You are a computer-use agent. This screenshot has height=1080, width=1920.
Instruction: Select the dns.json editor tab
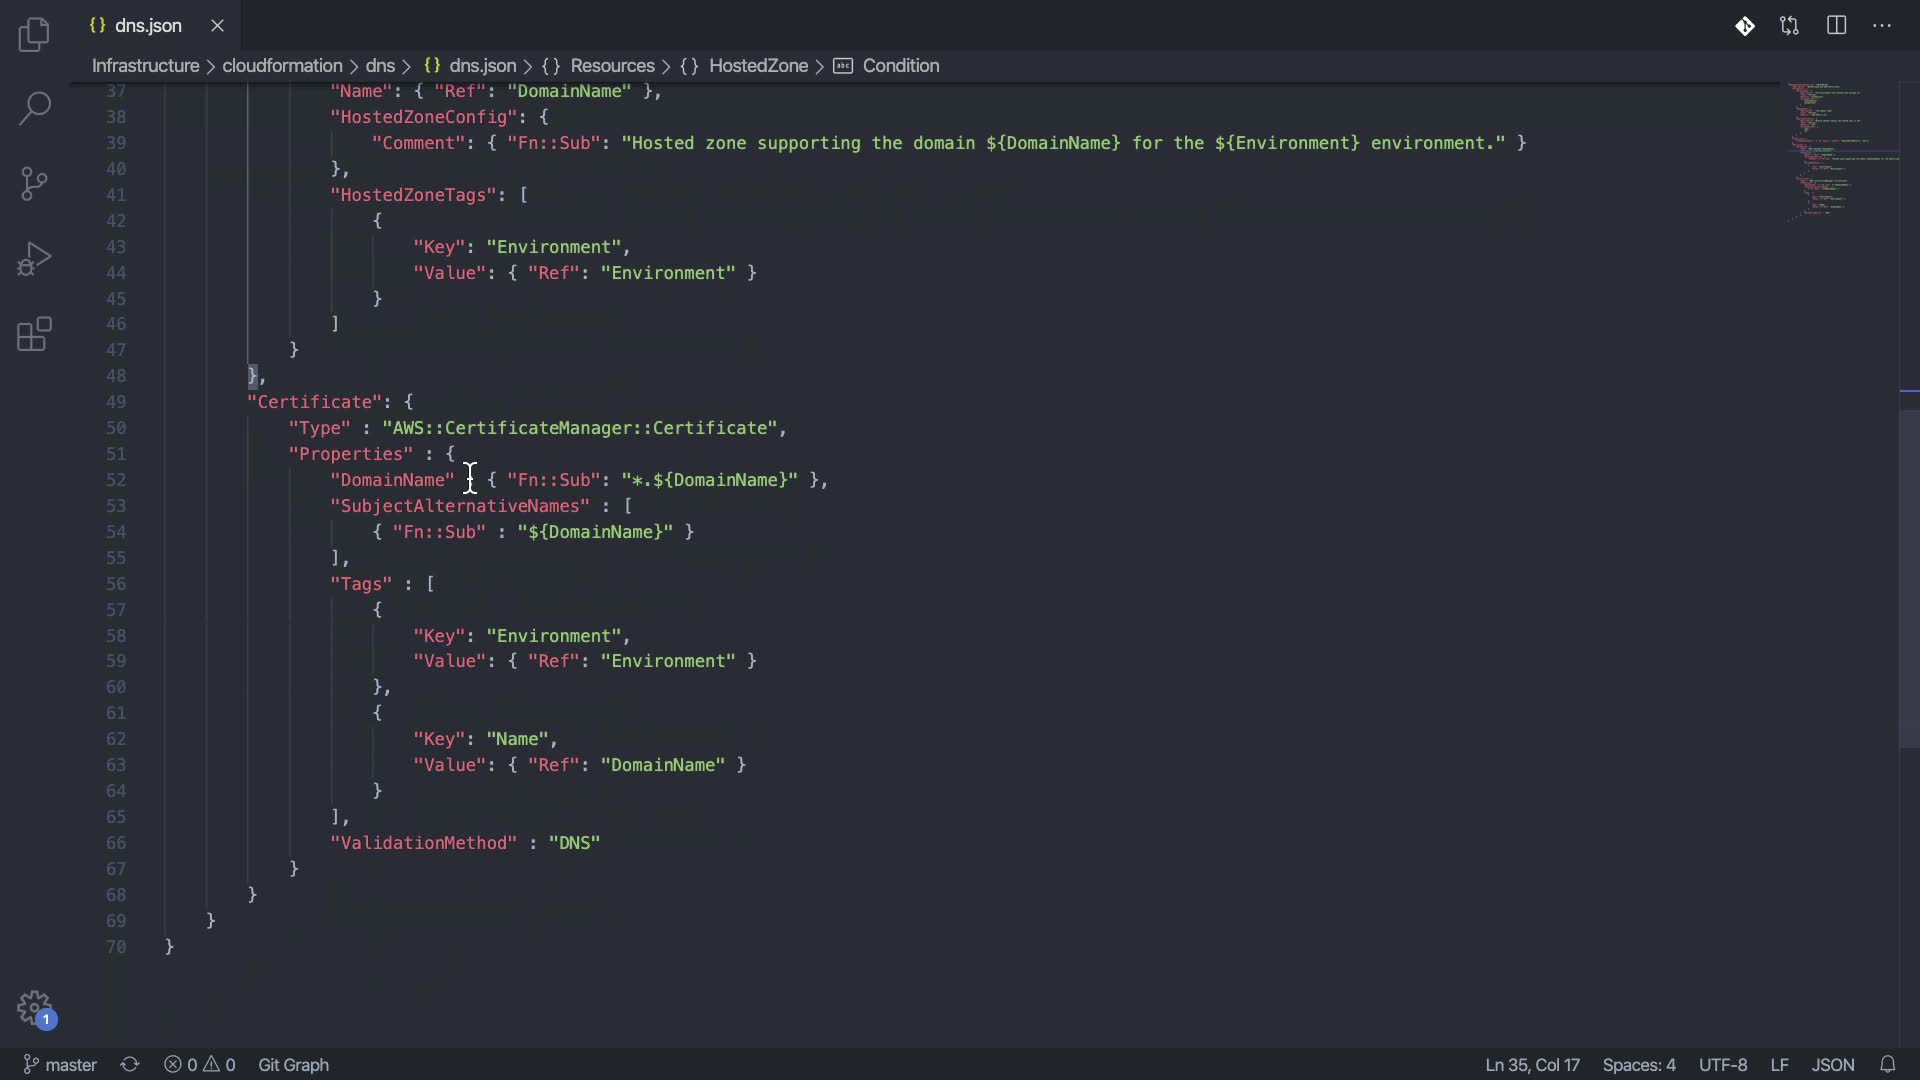click(147, 26)
